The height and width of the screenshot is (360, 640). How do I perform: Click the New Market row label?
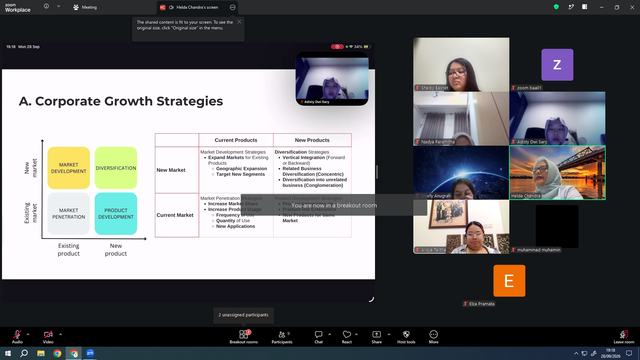[x=171, y=170]
